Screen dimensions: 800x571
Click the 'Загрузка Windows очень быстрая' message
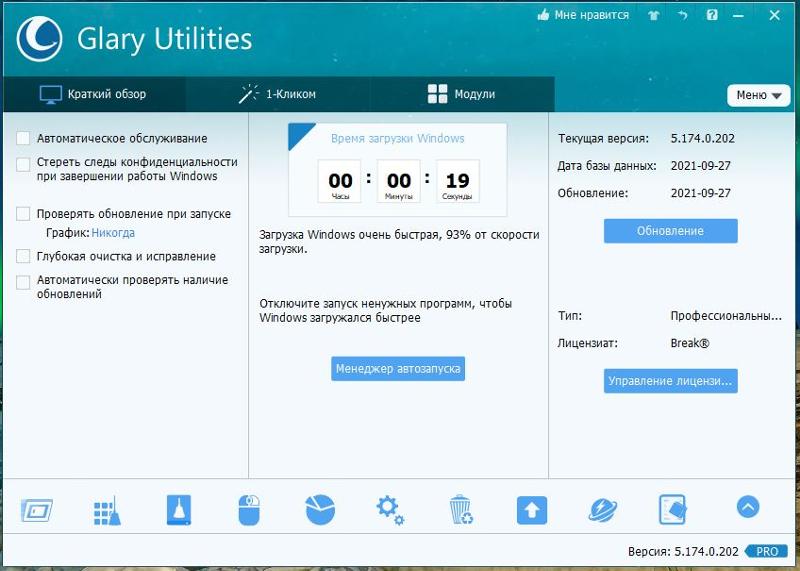pos(399,242)
